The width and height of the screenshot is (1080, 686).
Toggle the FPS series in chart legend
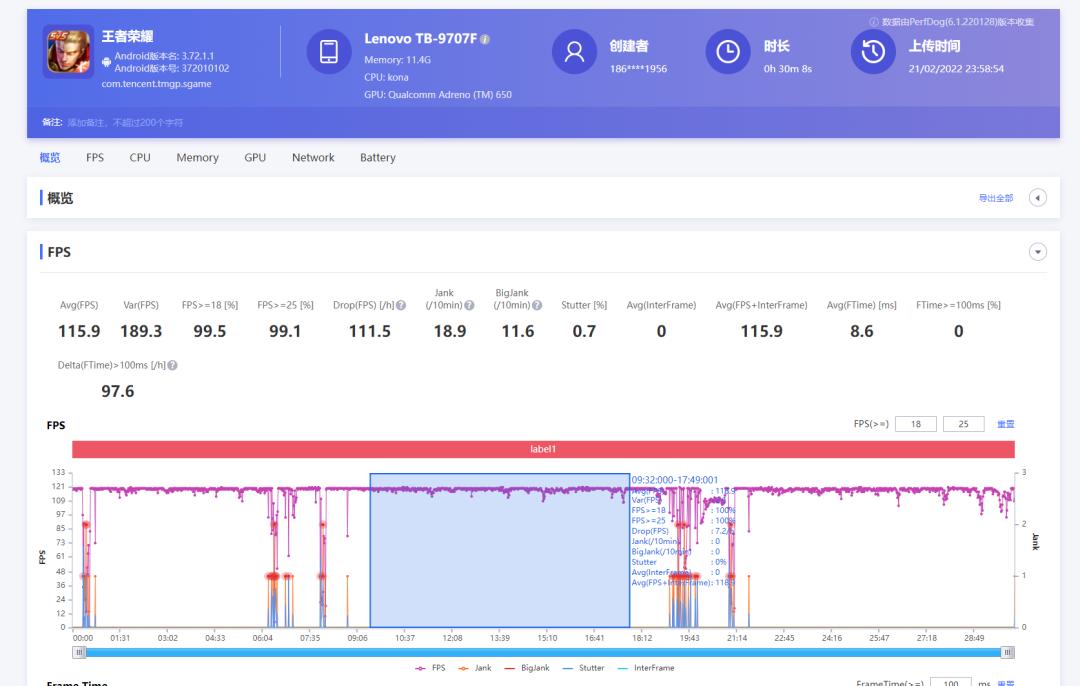430,668
